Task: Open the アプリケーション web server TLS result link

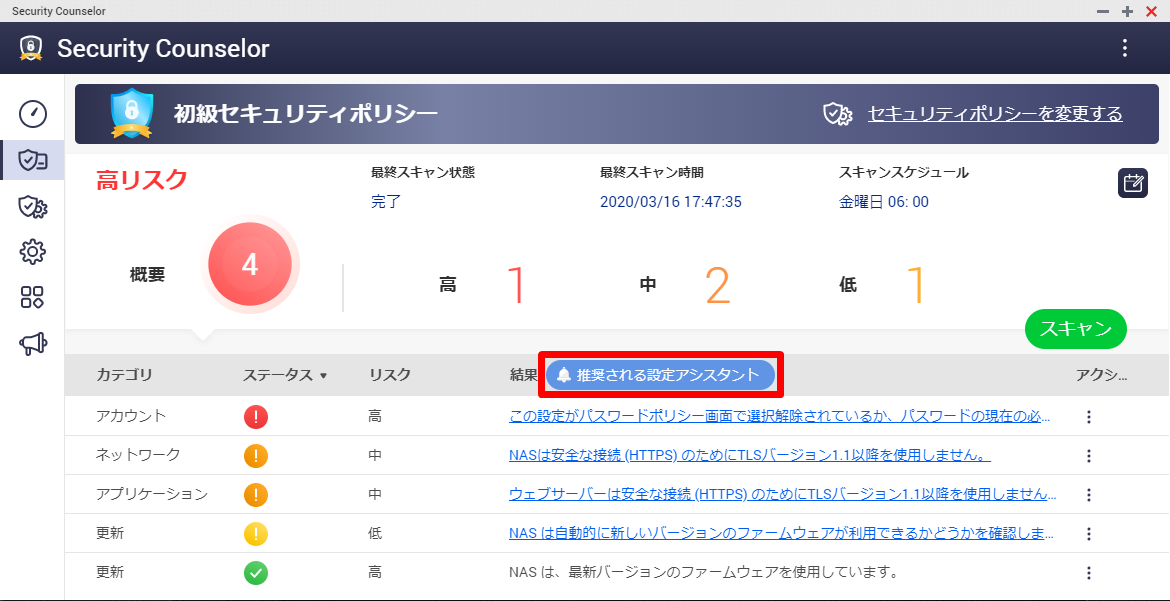Action: coord(782,494)
